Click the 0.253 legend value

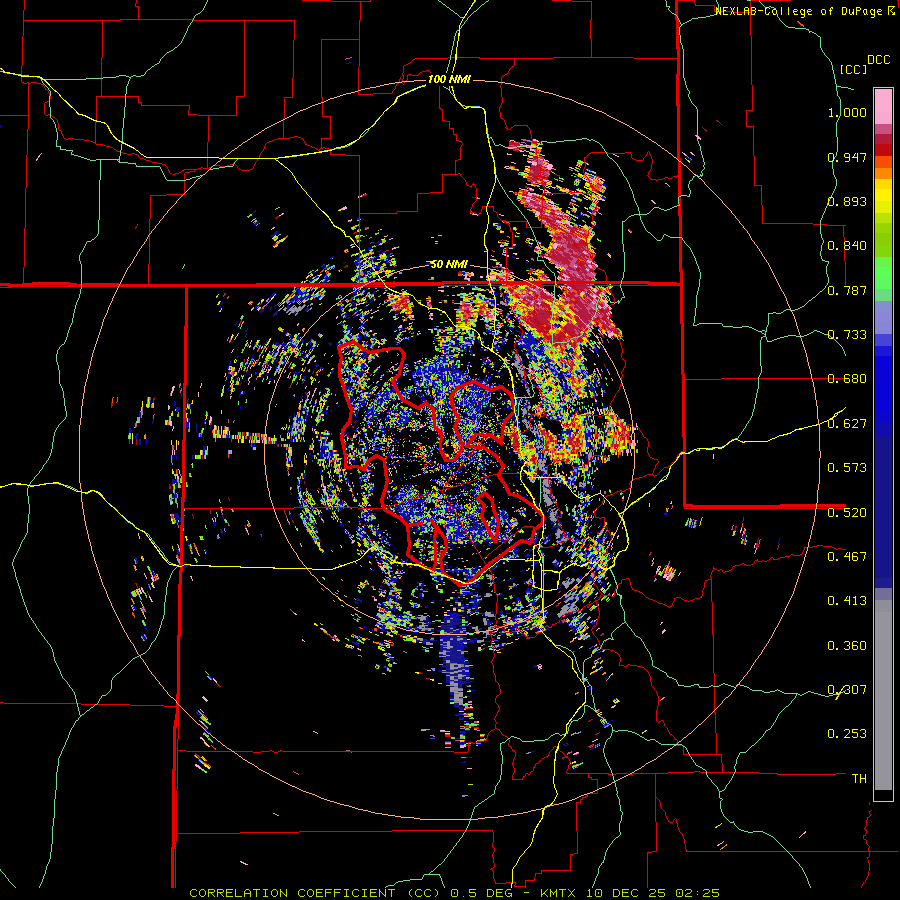pyautogui.click(x=847, y=734)
